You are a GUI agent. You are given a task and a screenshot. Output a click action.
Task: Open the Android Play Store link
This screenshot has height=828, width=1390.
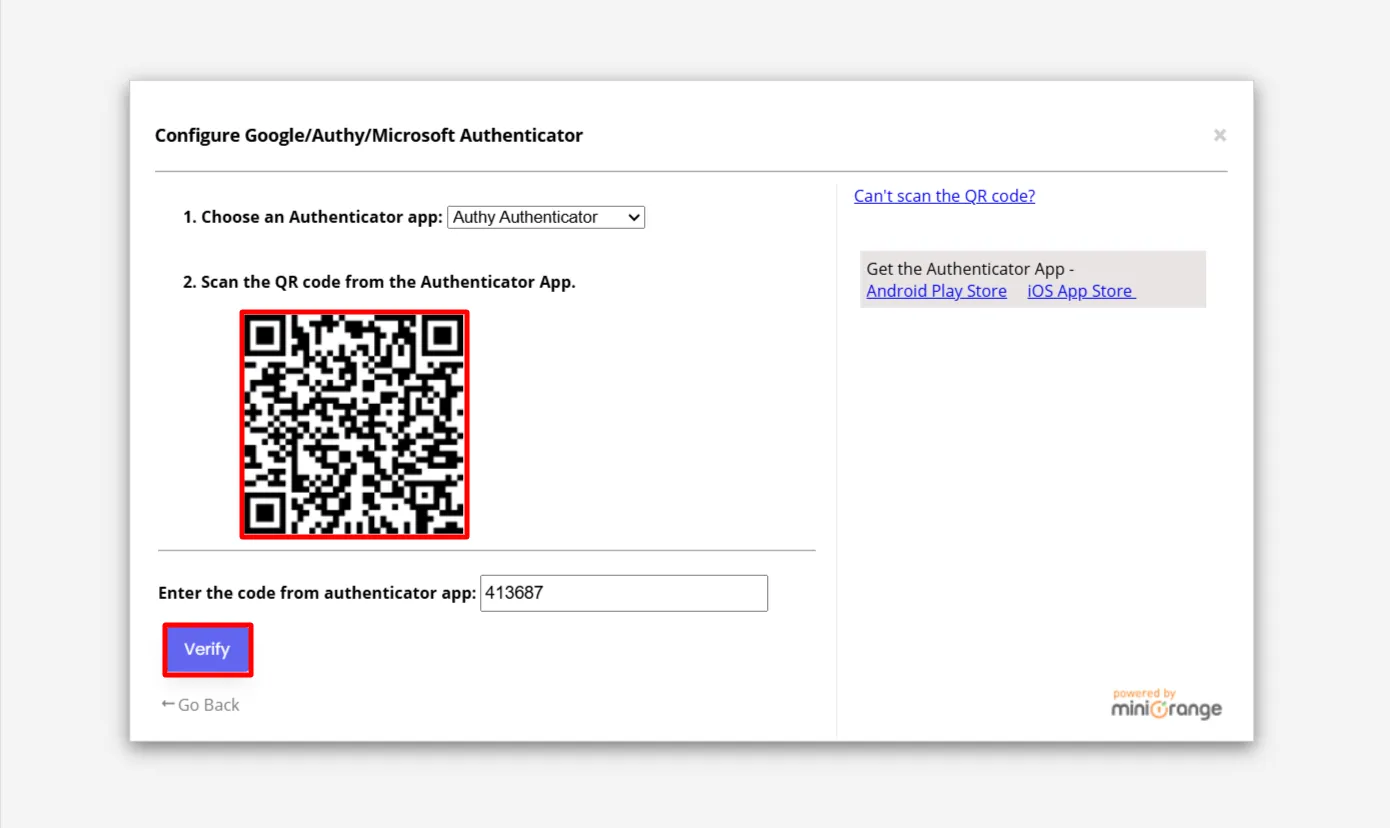(x=936, y=291)
